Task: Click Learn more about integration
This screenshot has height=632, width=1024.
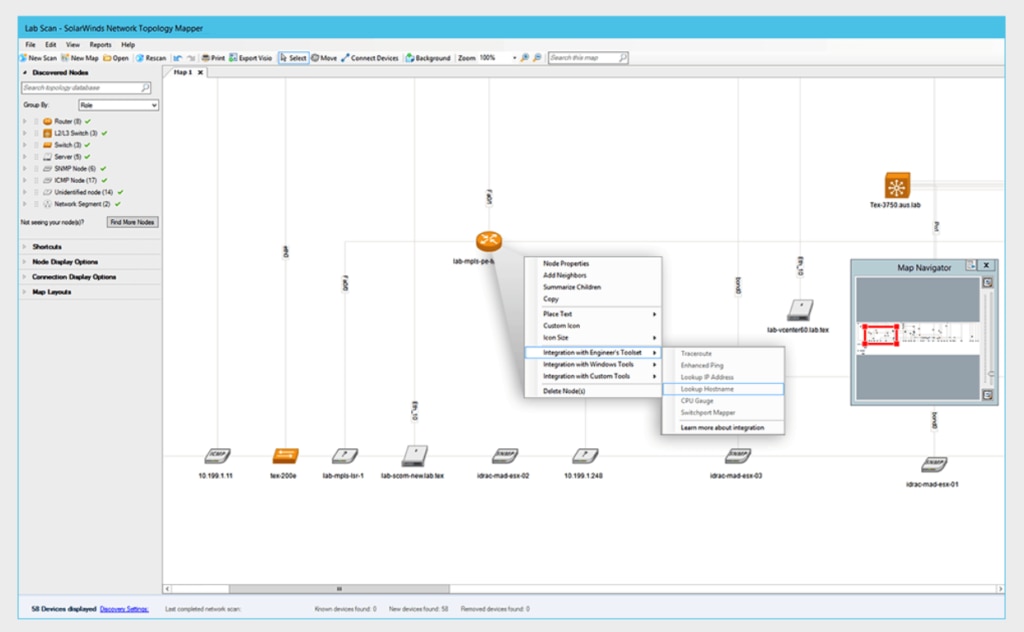Action: [722, 428]
